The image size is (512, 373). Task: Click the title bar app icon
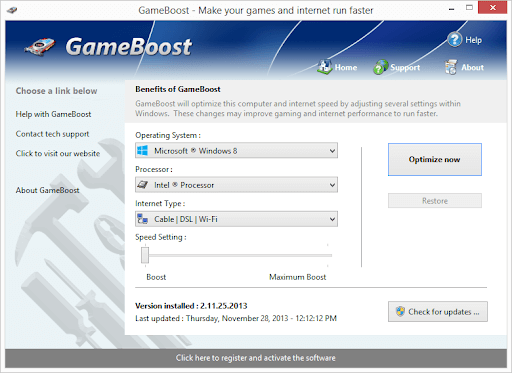click(12, 10)
